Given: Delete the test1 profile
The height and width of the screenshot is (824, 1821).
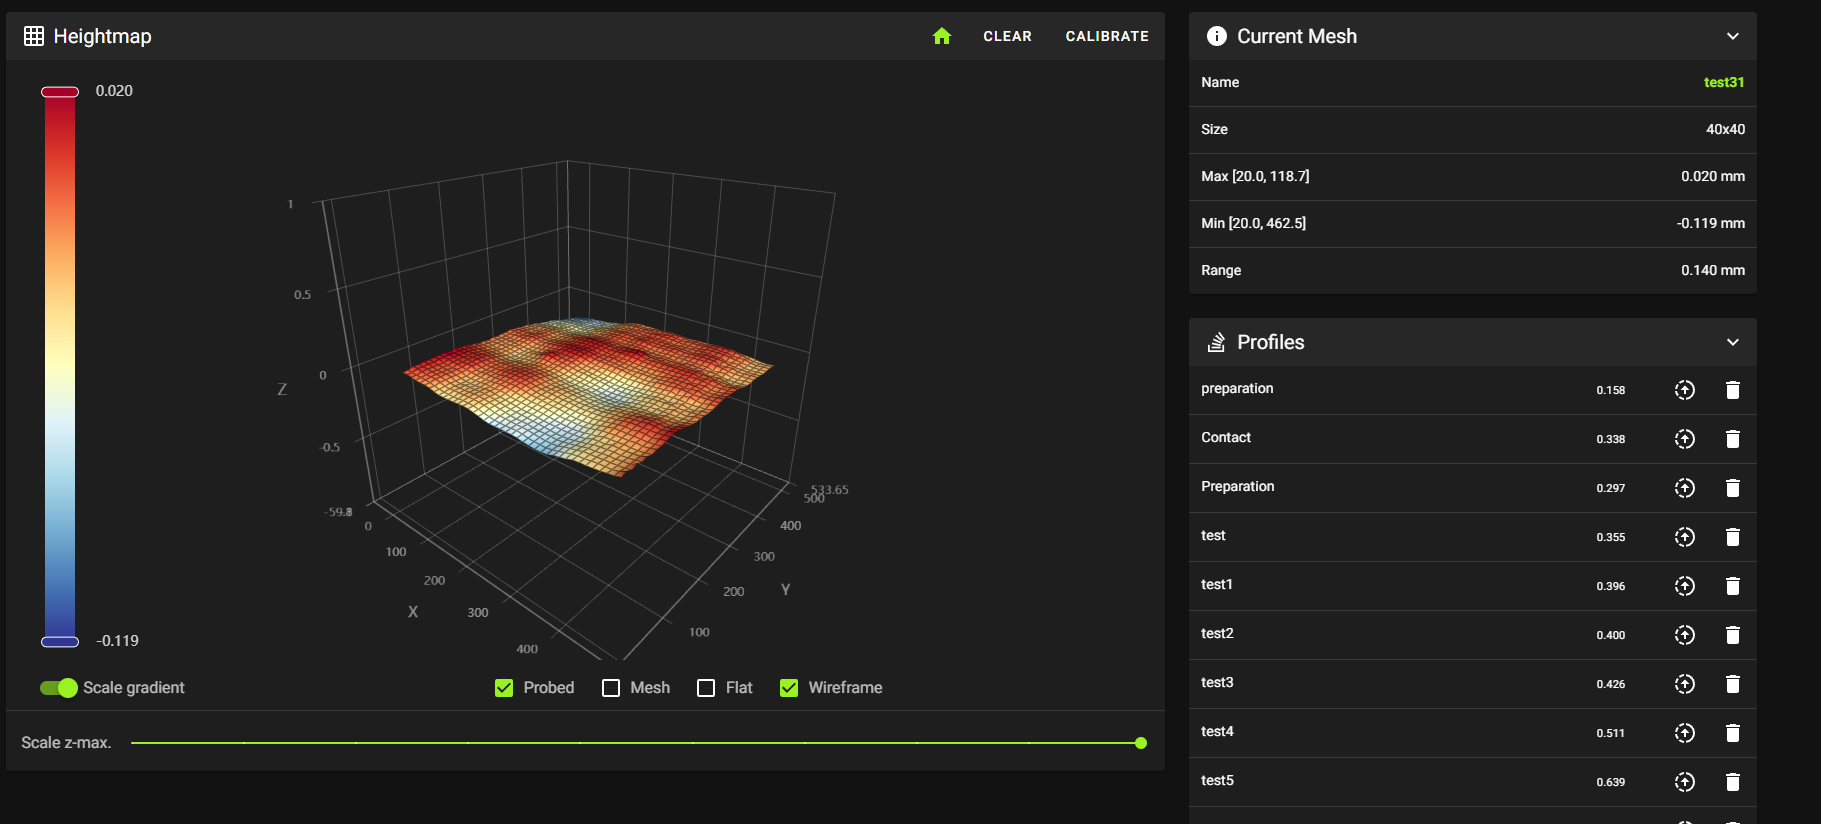Looking at the screenshot, I should (1733, 586).
